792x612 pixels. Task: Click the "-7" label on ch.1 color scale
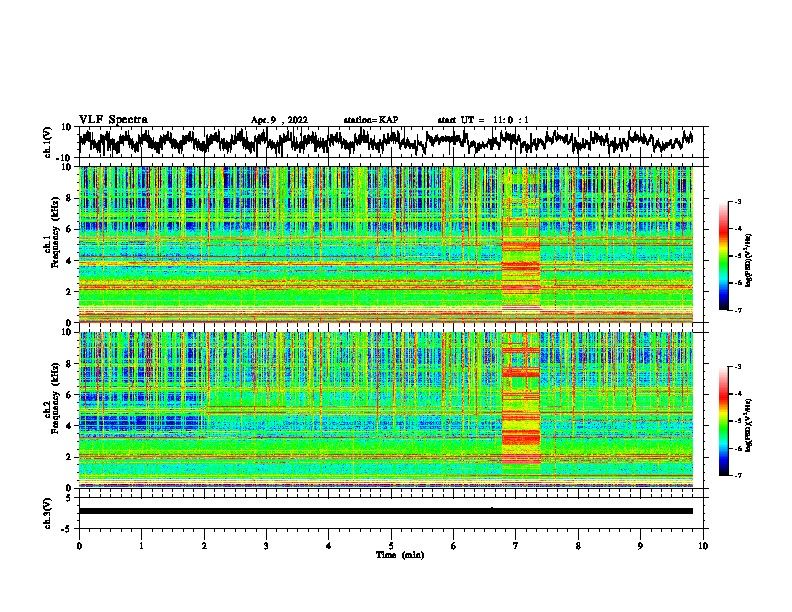[737, 310]
